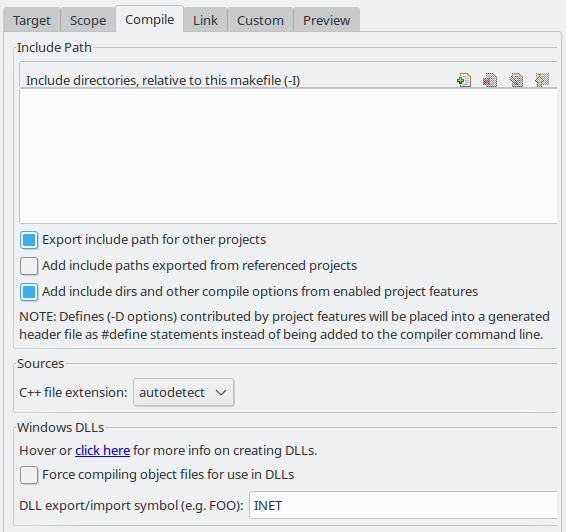Click inside the empty include directories list
Image resolution: width=566 pixels, height=532 pixels.
click(x=288, y=156)
